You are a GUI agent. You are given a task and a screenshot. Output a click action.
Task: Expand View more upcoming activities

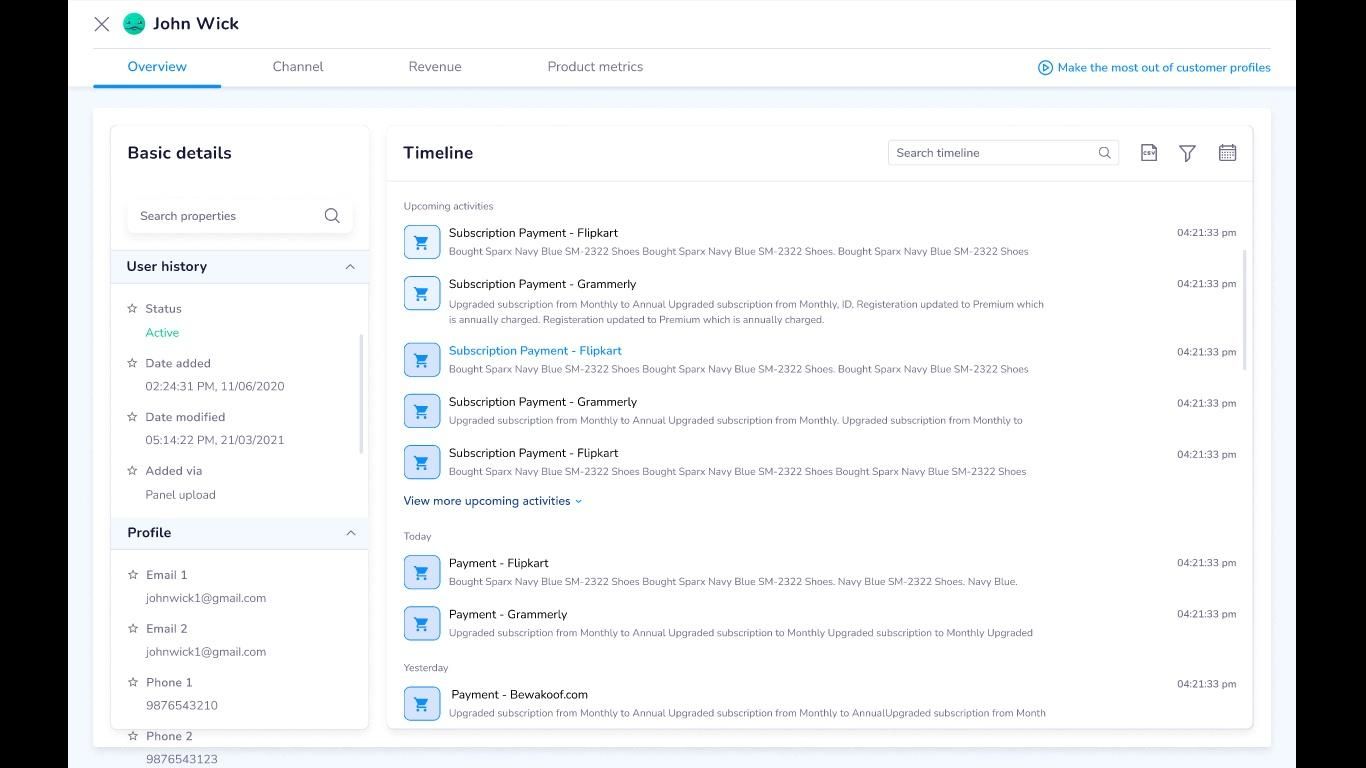click(x=492, y=501)
